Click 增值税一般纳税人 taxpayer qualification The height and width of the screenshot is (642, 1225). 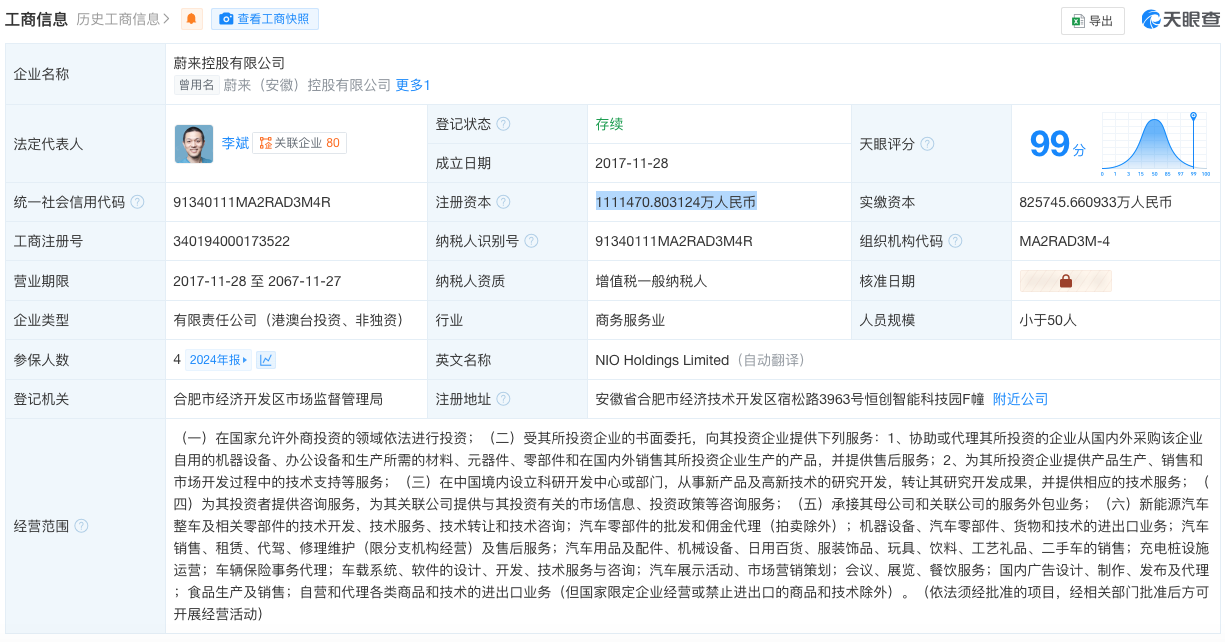pos(651,281)
